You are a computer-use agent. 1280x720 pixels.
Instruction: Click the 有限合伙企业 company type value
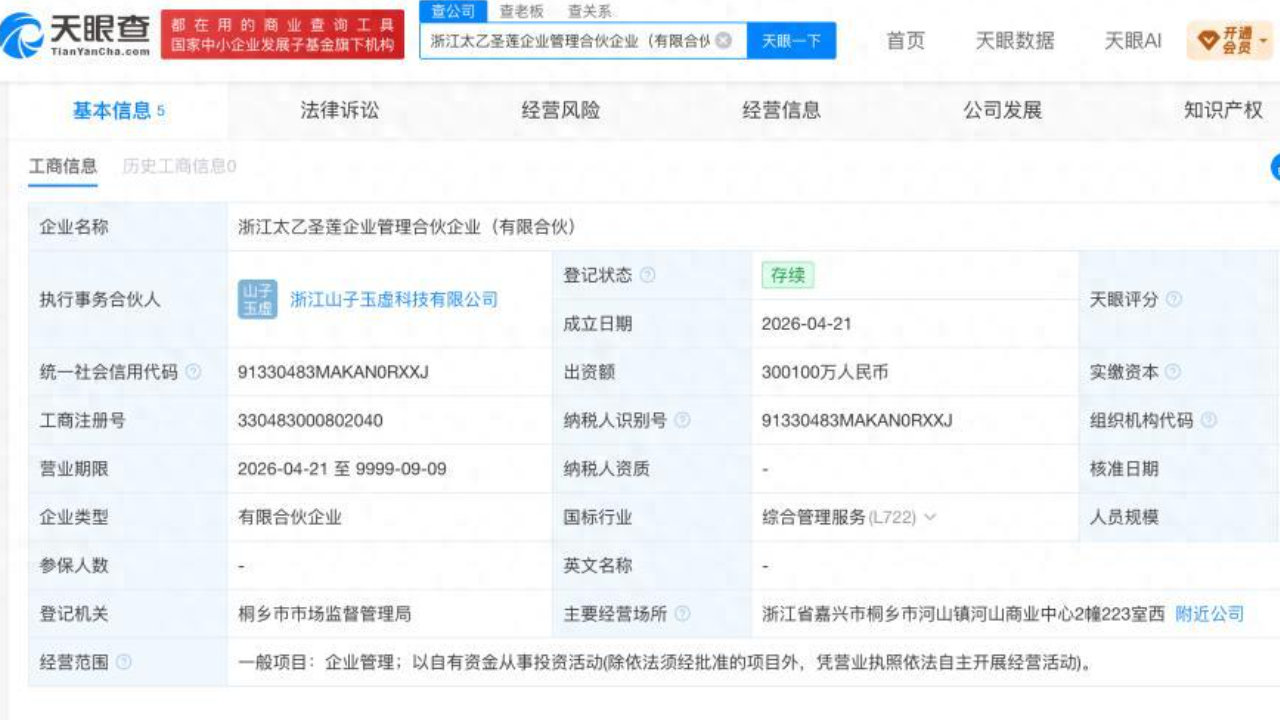(x=290, y=517)
